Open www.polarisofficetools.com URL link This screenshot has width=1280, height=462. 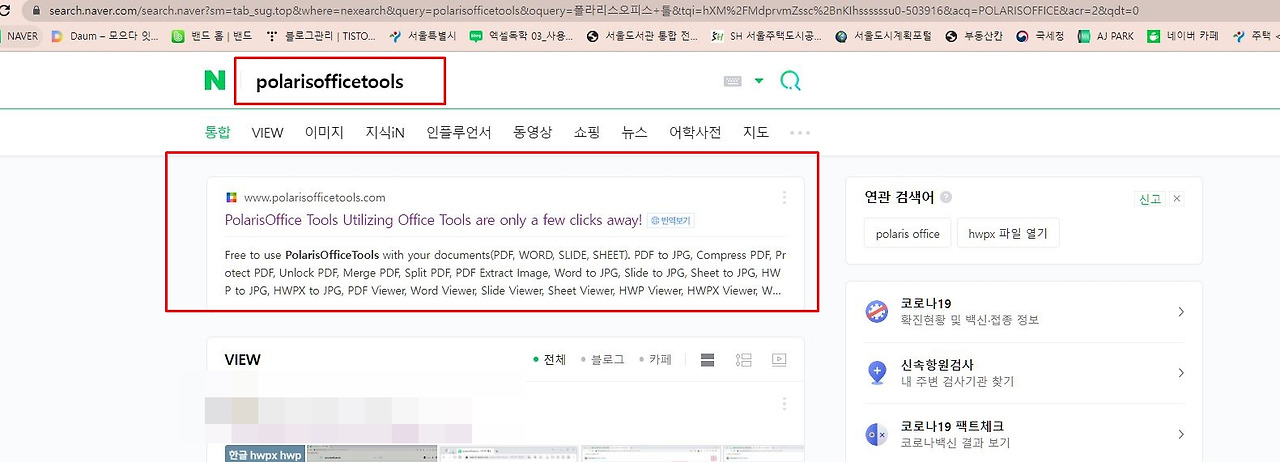click(x=314, y=197)
